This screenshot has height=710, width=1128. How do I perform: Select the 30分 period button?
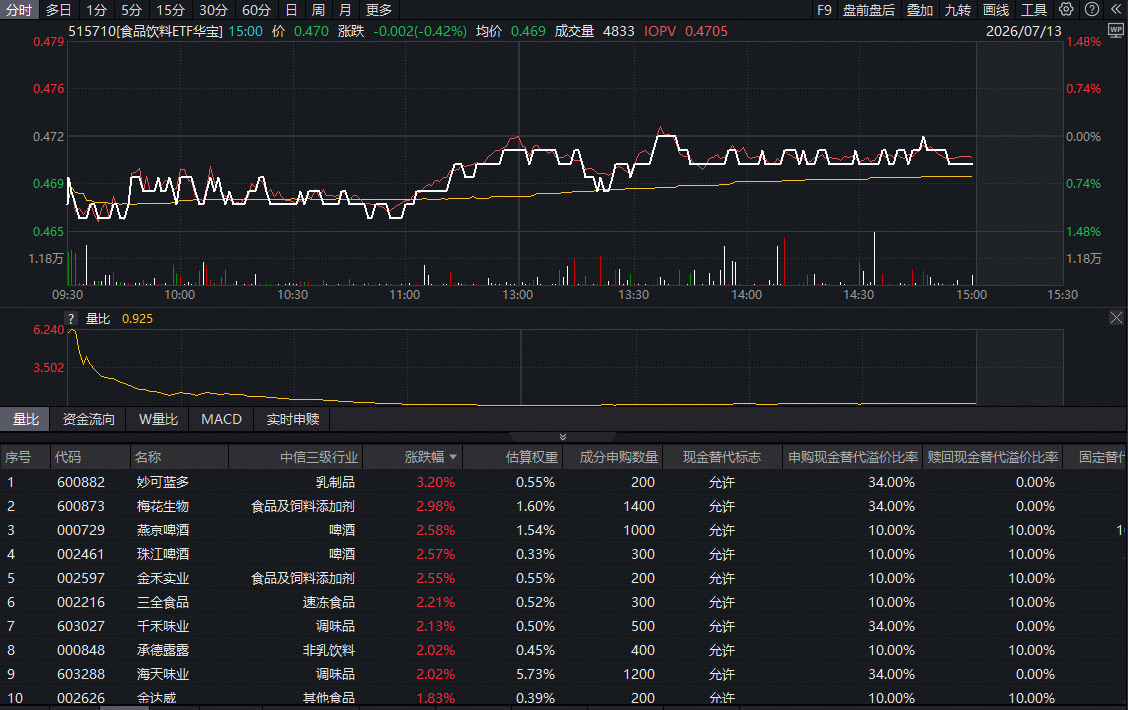214,10
